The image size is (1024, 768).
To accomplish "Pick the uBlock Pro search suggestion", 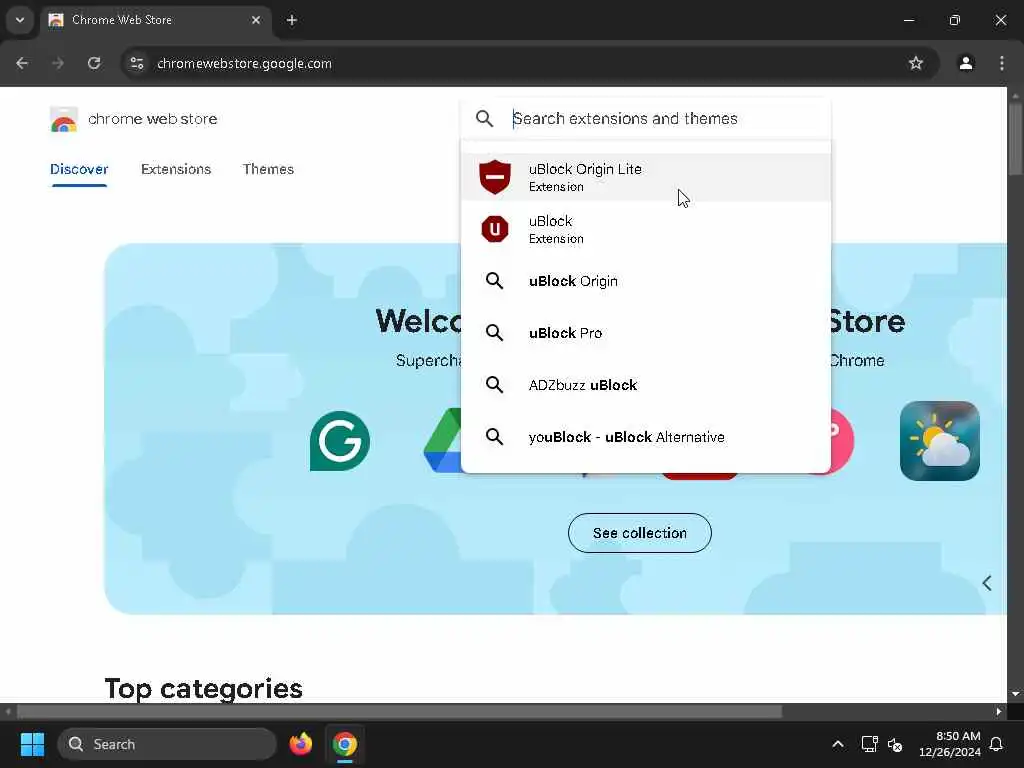I will coord(646,333).
